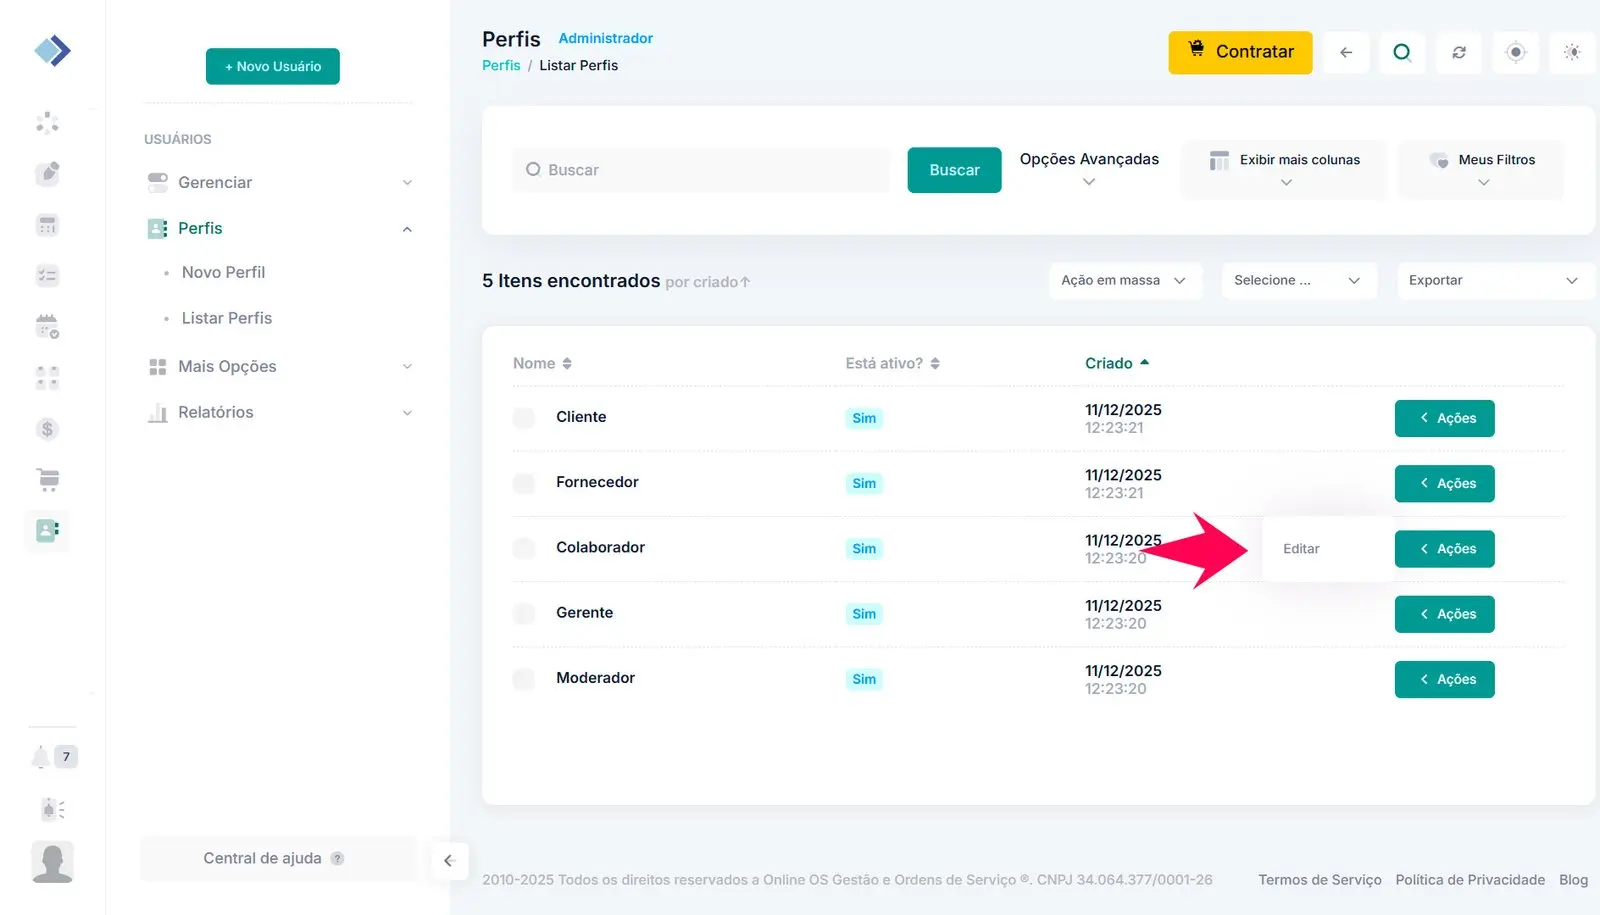Open the notifications bell icon
The height and width of the screenshot is (915, 1600).
pos(40,757)
